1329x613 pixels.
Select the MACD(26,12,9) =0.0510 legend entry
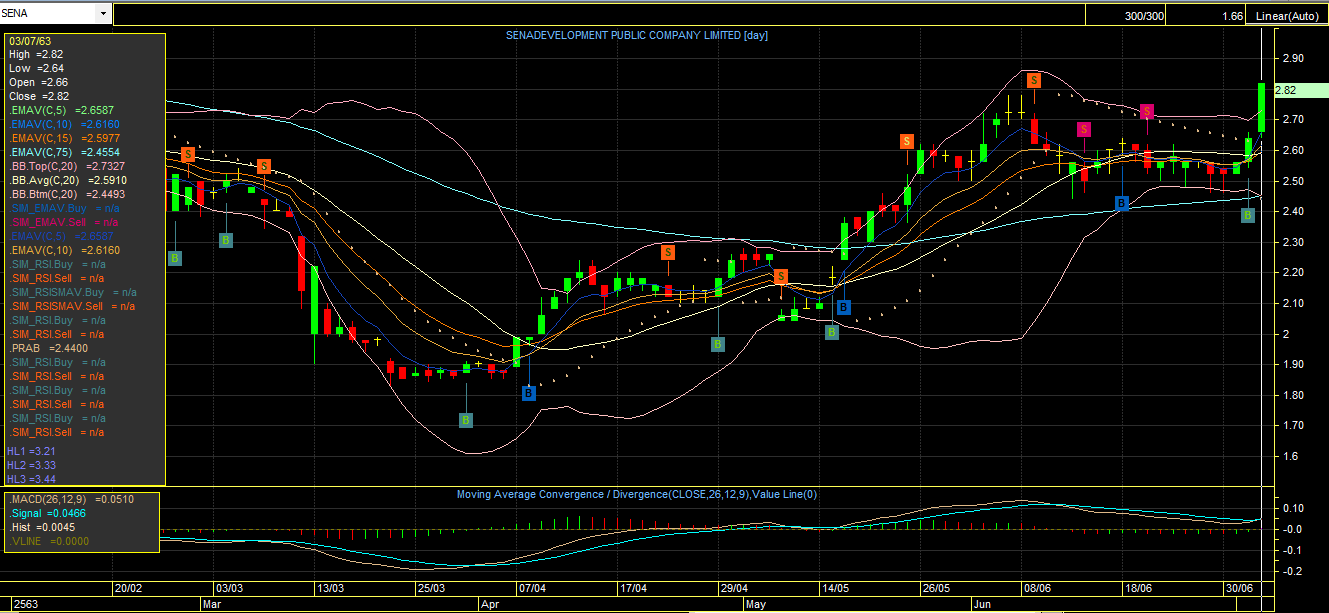tap(71, 498)
